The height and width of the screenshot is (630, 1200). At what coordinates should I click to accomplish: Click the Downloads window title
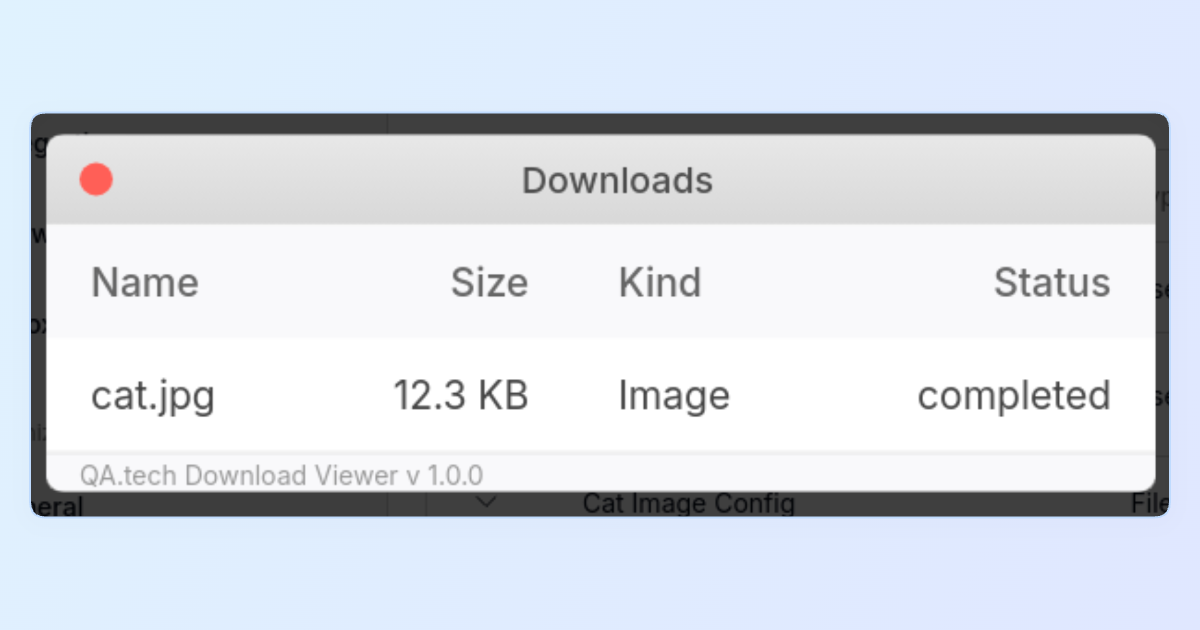point(617,181)
